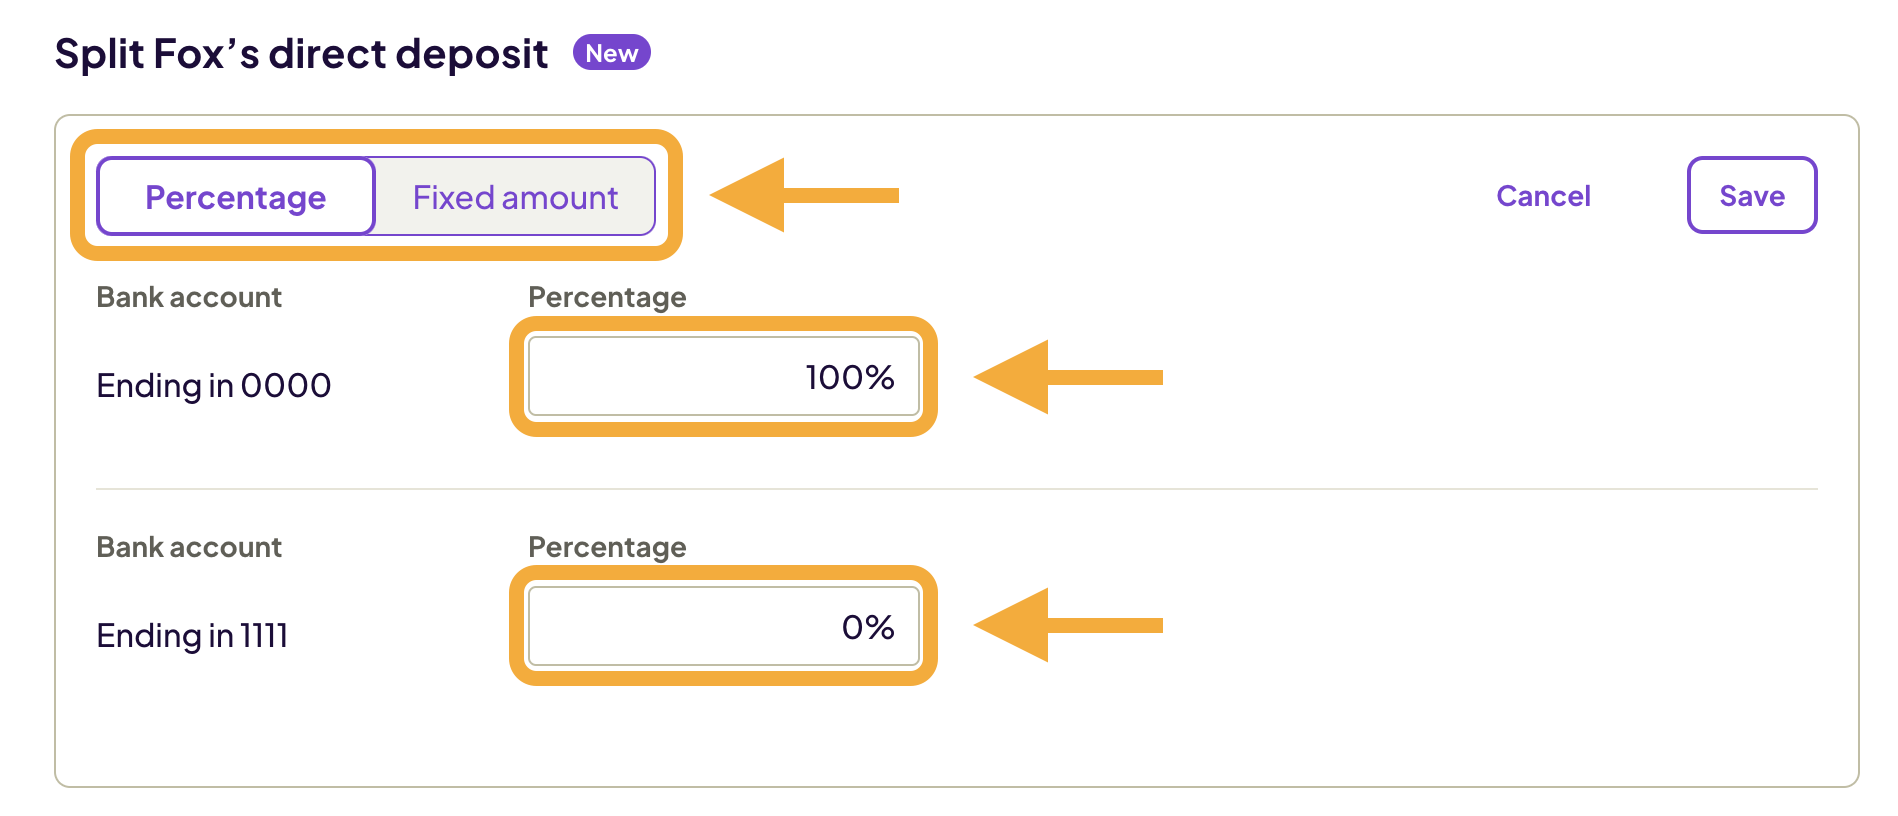Click the Percentage column header

[606, 297]
